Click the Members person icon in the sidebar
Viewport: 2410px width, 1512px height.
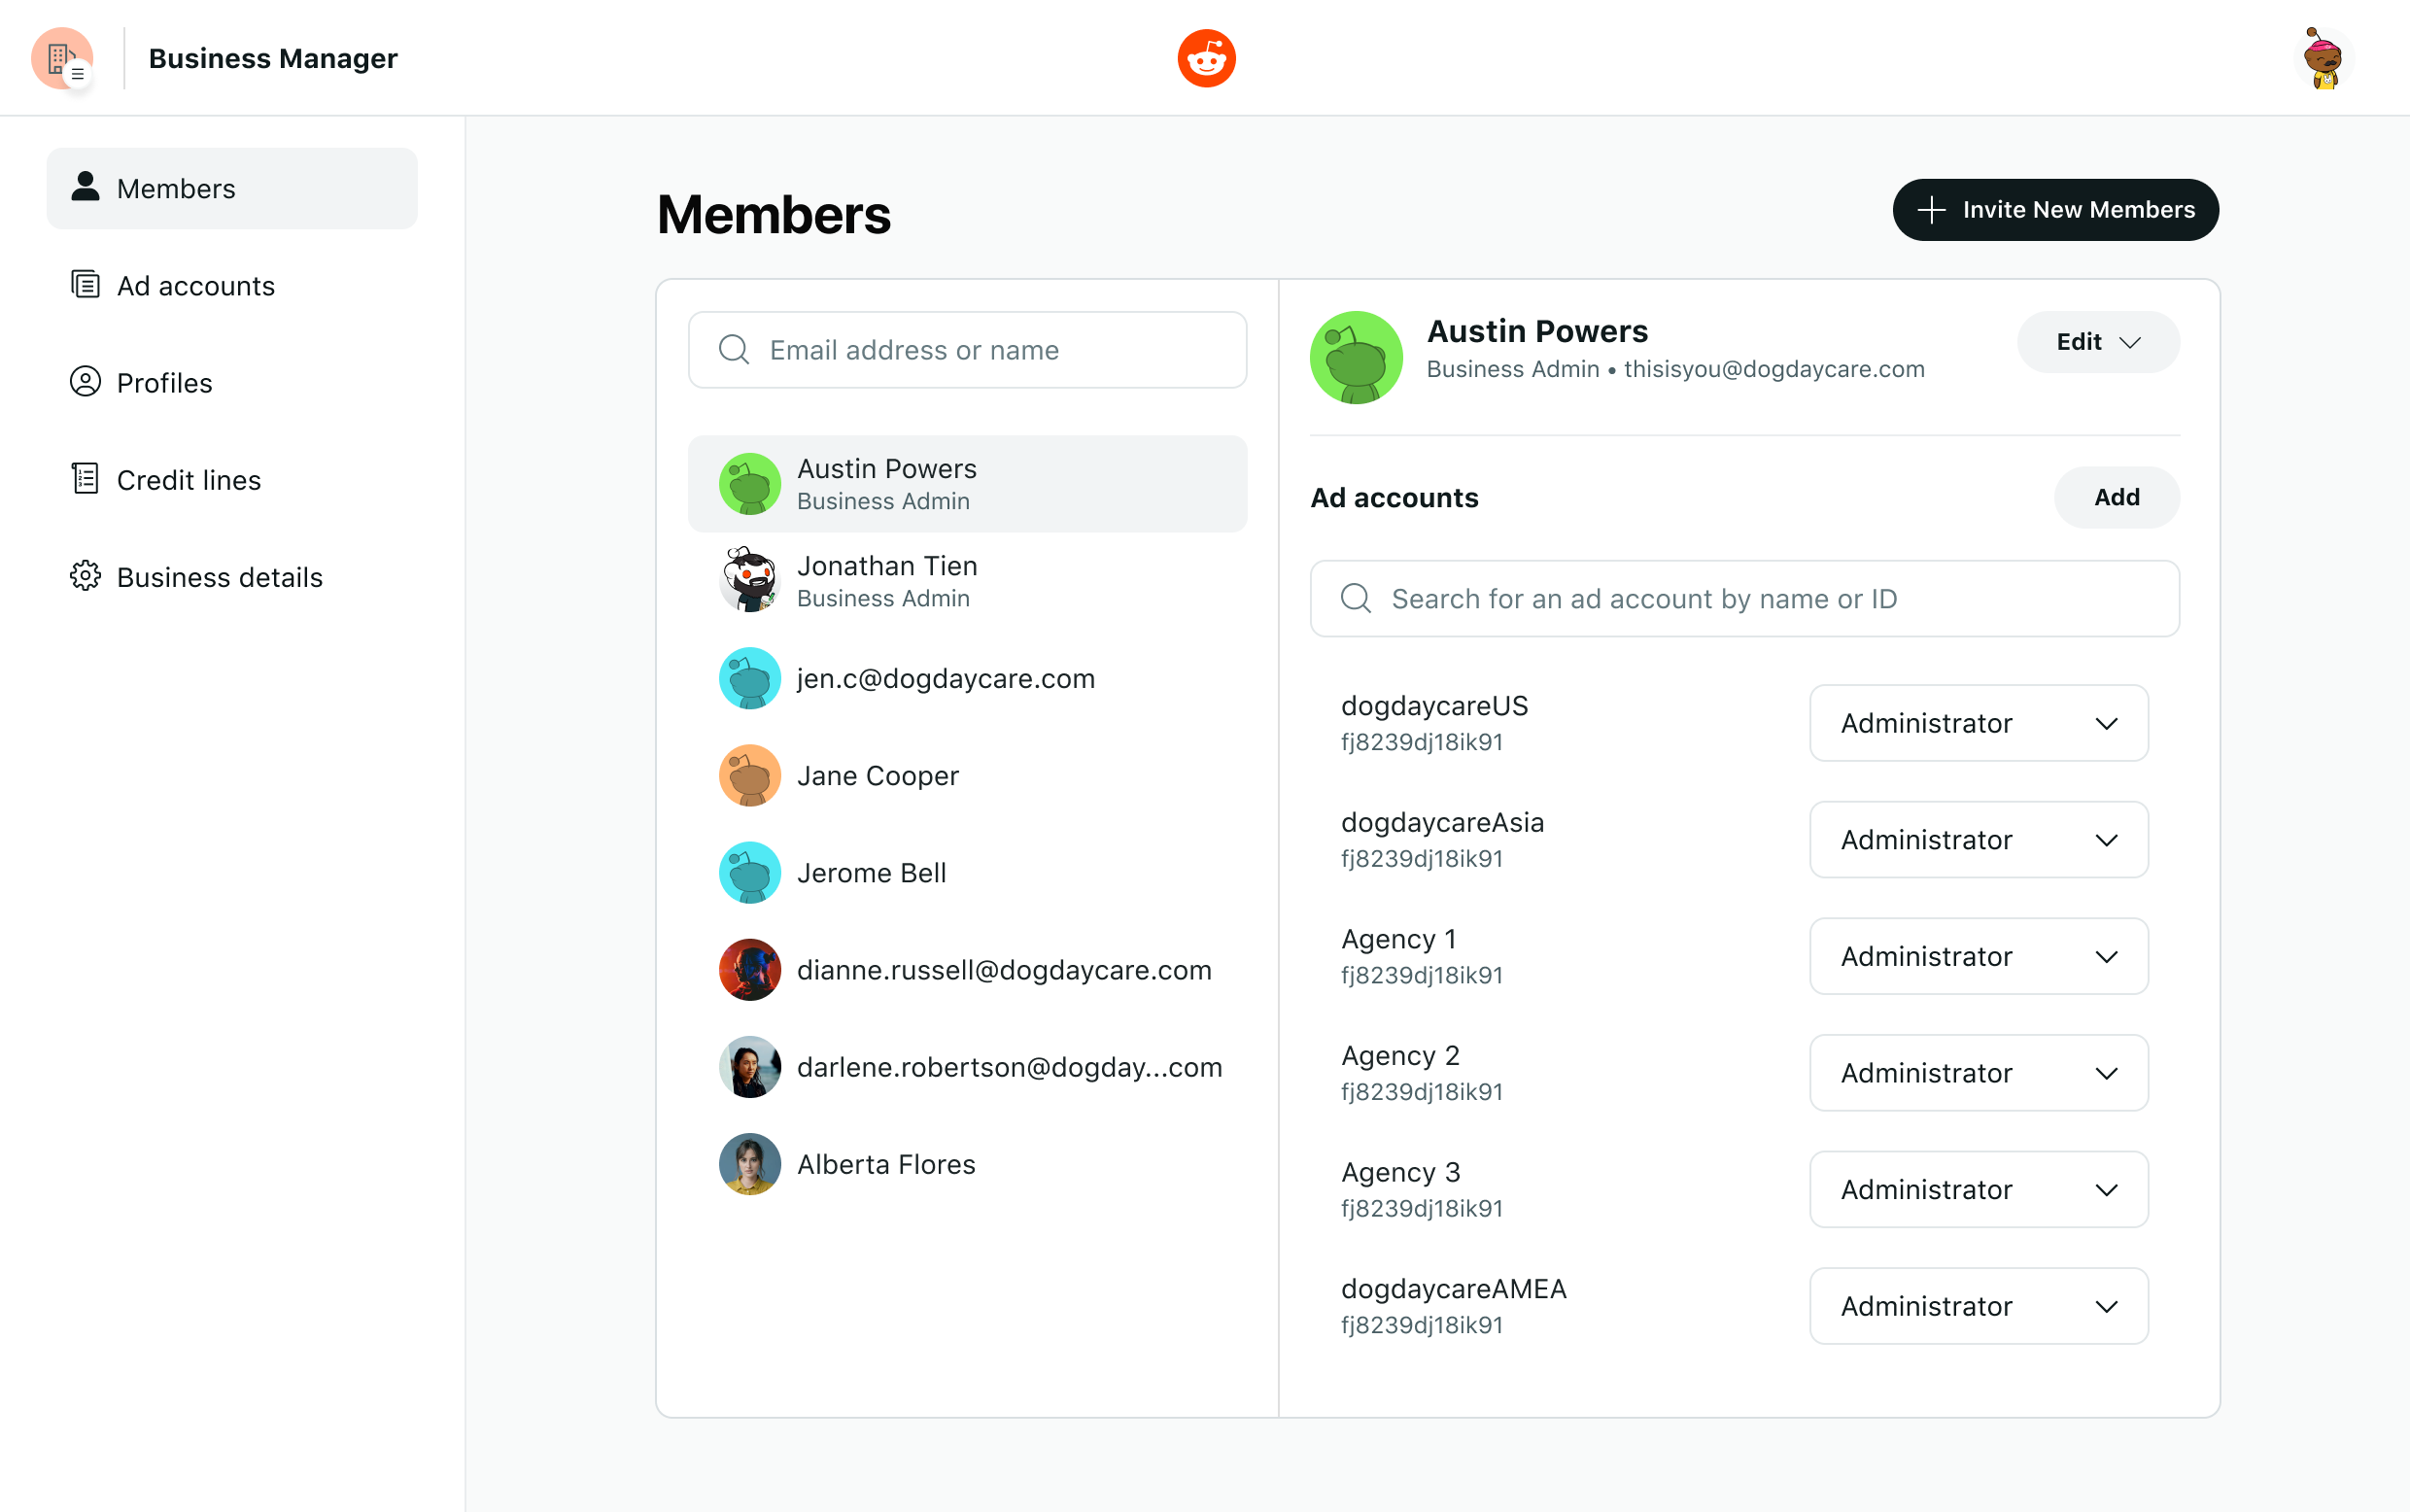[86, 187]
